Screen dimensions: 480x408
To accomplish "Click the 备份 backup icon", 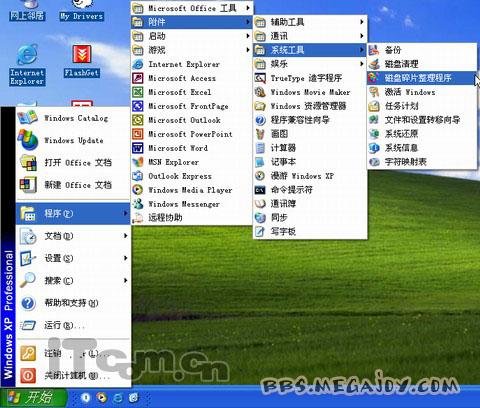I will [x=374, y=50].
